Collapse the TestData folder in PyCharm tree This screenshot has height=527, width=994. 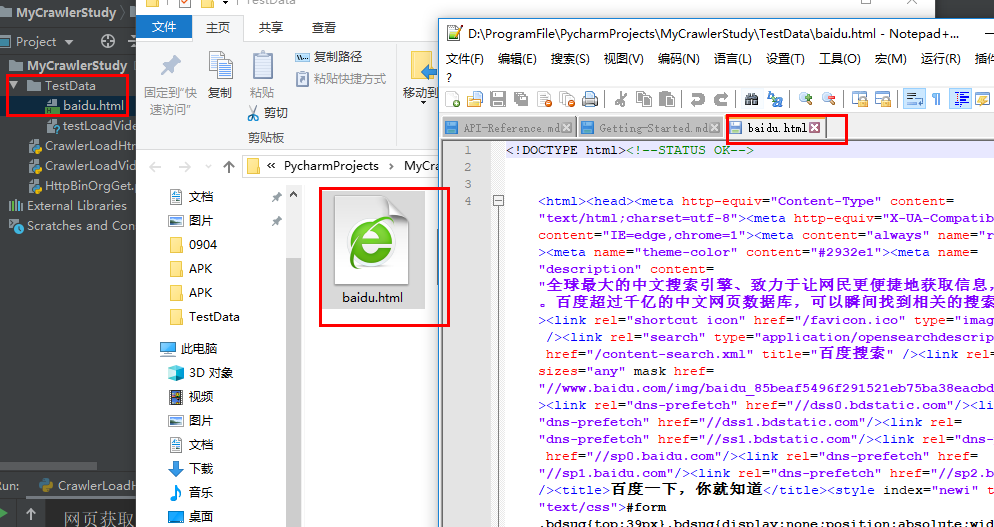pyautogui.click(x=14, y=85)
